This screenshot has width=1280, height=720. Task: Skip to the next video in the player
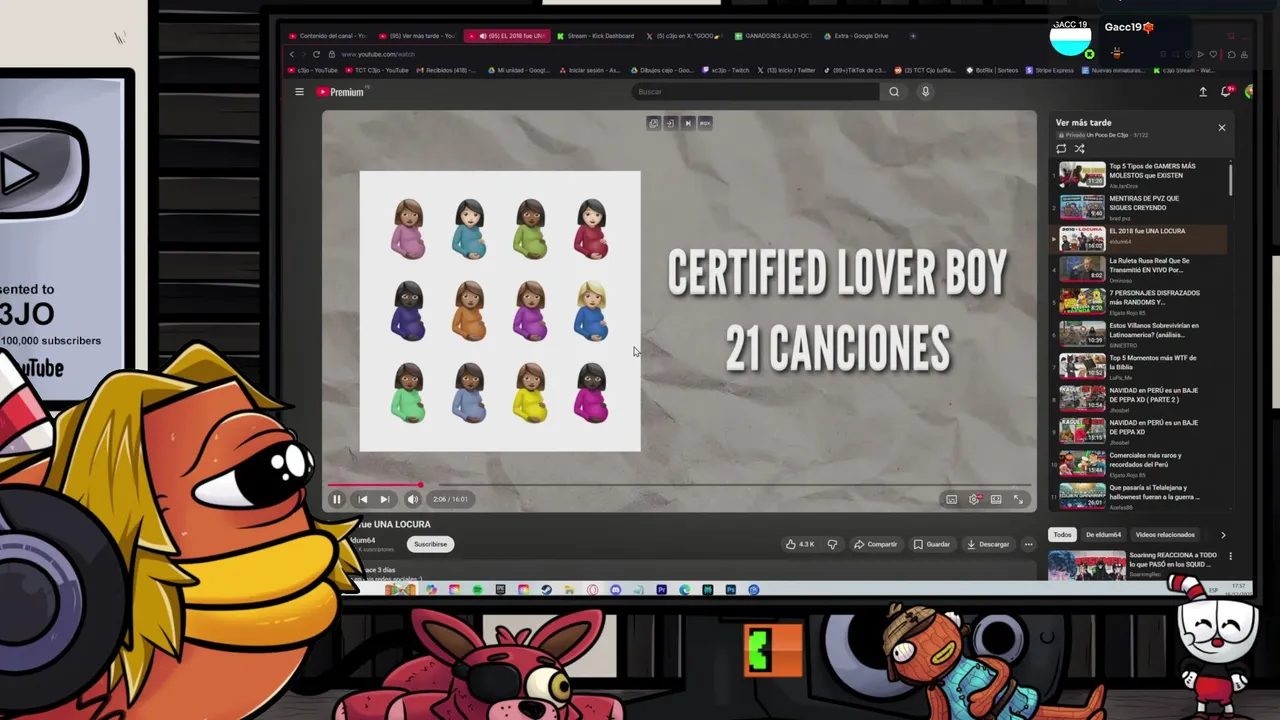[385, 499]
